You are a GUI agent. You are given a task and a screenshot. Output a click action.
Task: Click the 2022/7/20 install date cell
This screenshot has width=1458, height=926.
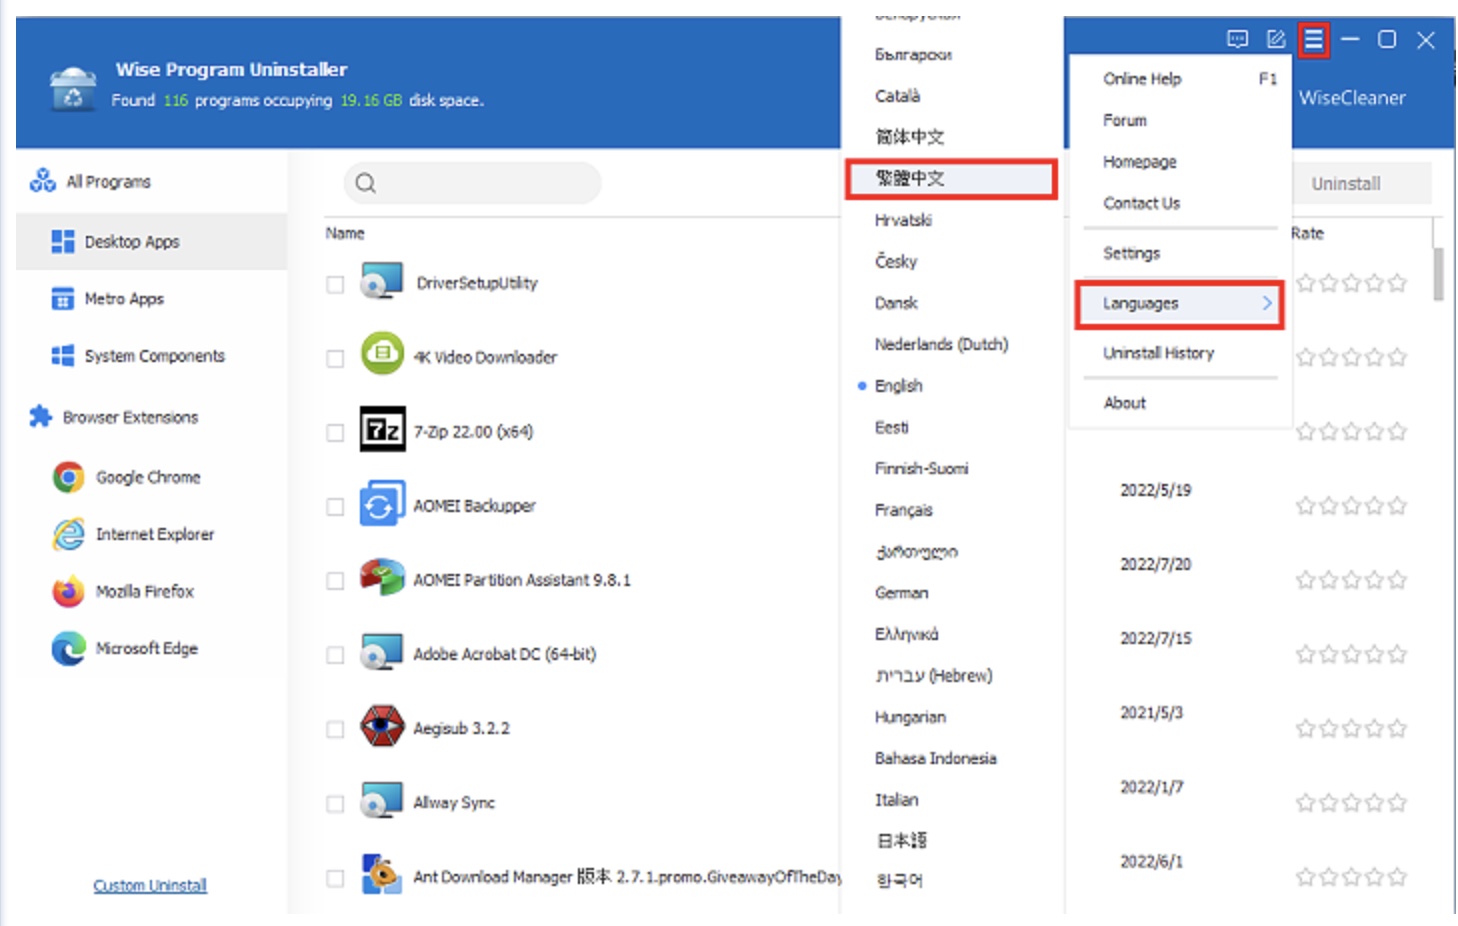coord(1155,564)
